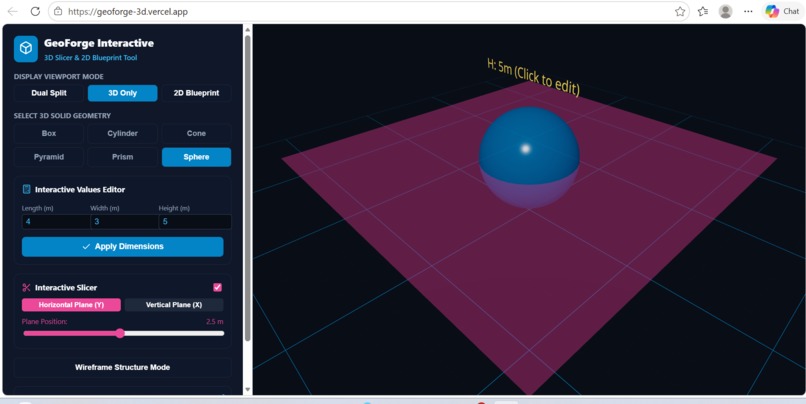Image resolution: width=806 pixels, height=404 pixels.
Task: Select the Prism geometry
Action: point(122,157)
